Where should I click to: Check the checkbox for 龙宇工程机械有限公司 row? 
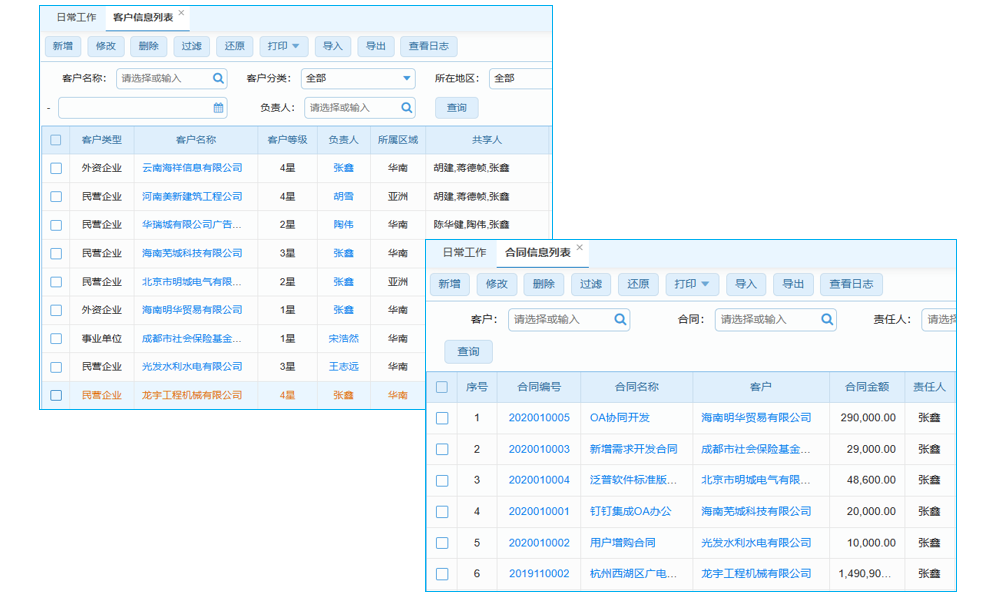click(x=56, y=395)
